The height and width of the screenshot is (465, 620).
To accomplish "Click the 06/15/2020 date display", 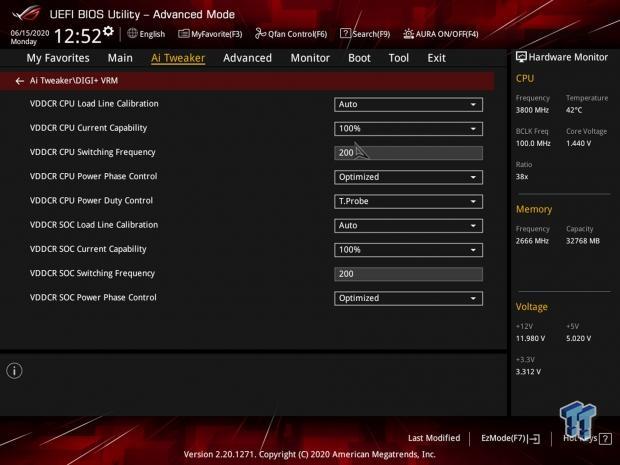I will (x=30, y=33).
